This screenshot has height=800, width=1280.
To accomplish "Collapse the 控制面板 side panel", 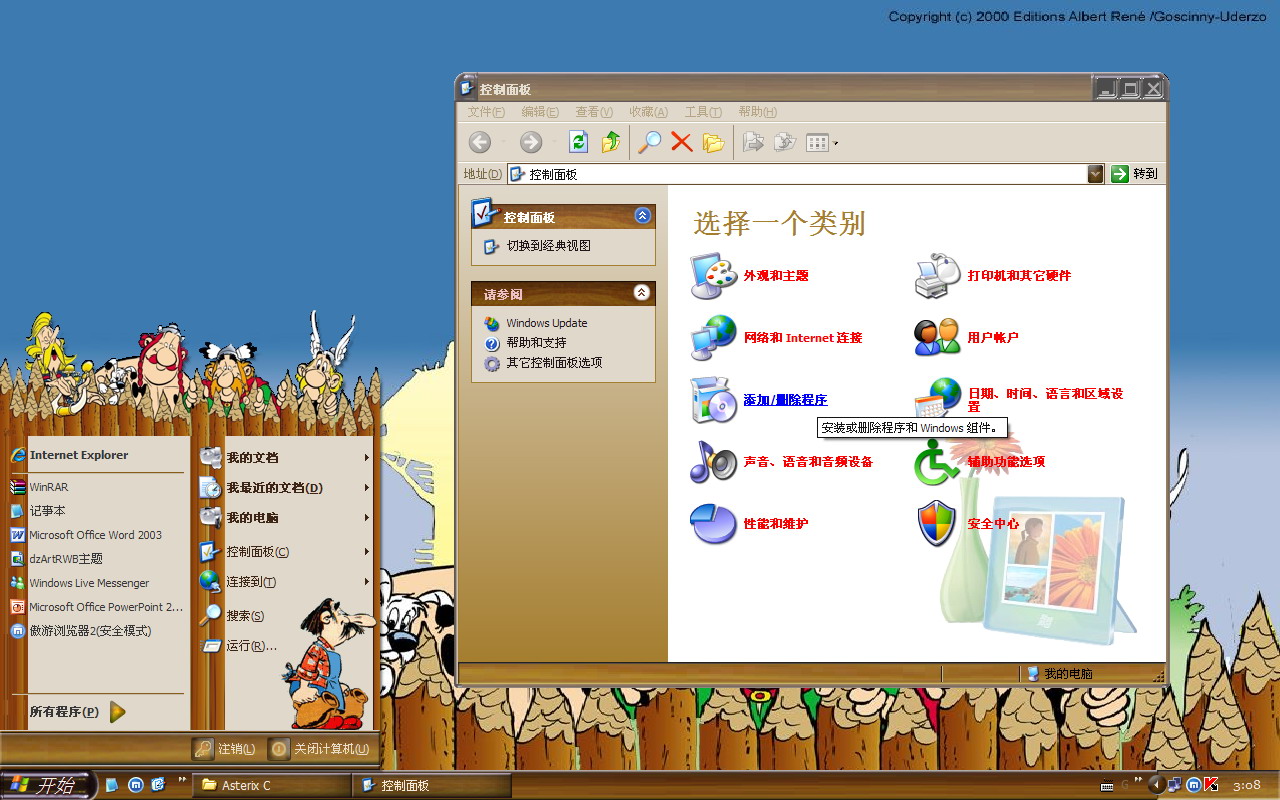I will tap(642, 216).
